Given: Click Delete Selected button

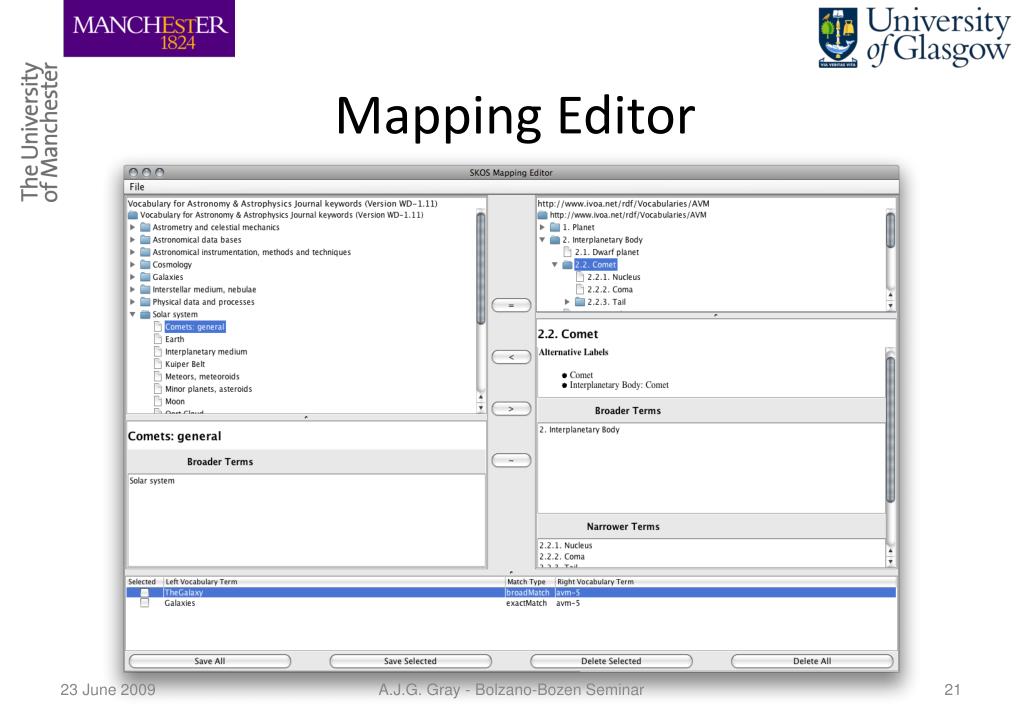Looking at the screenshot, I should coord(611,661).
